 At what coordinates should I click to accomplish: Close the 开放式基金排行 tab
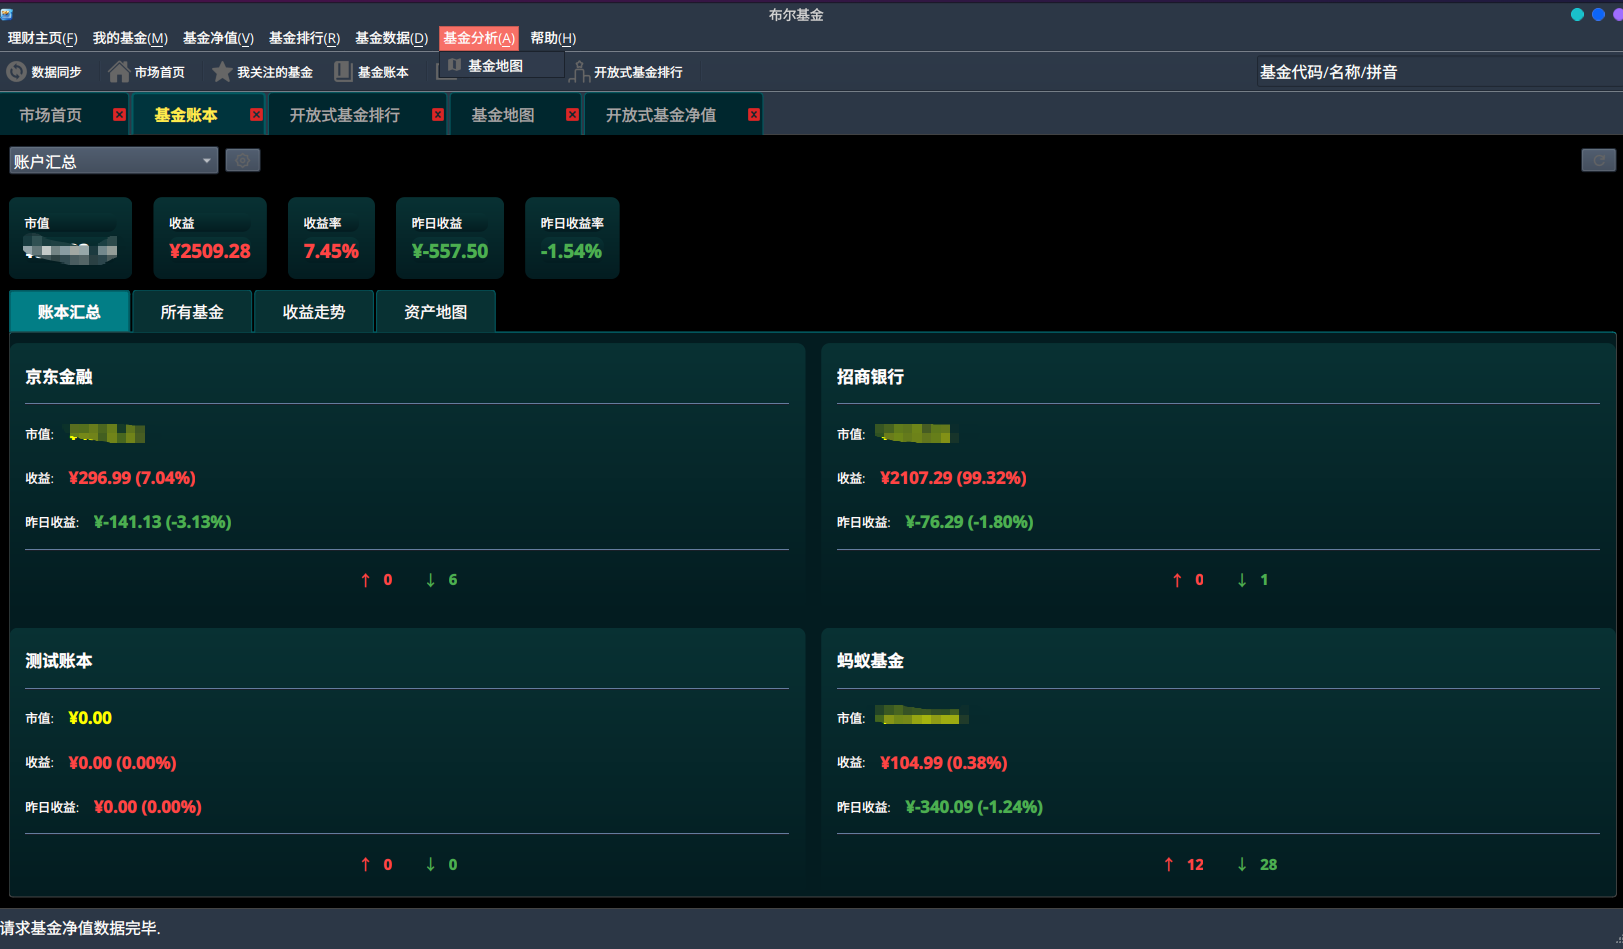437,115
